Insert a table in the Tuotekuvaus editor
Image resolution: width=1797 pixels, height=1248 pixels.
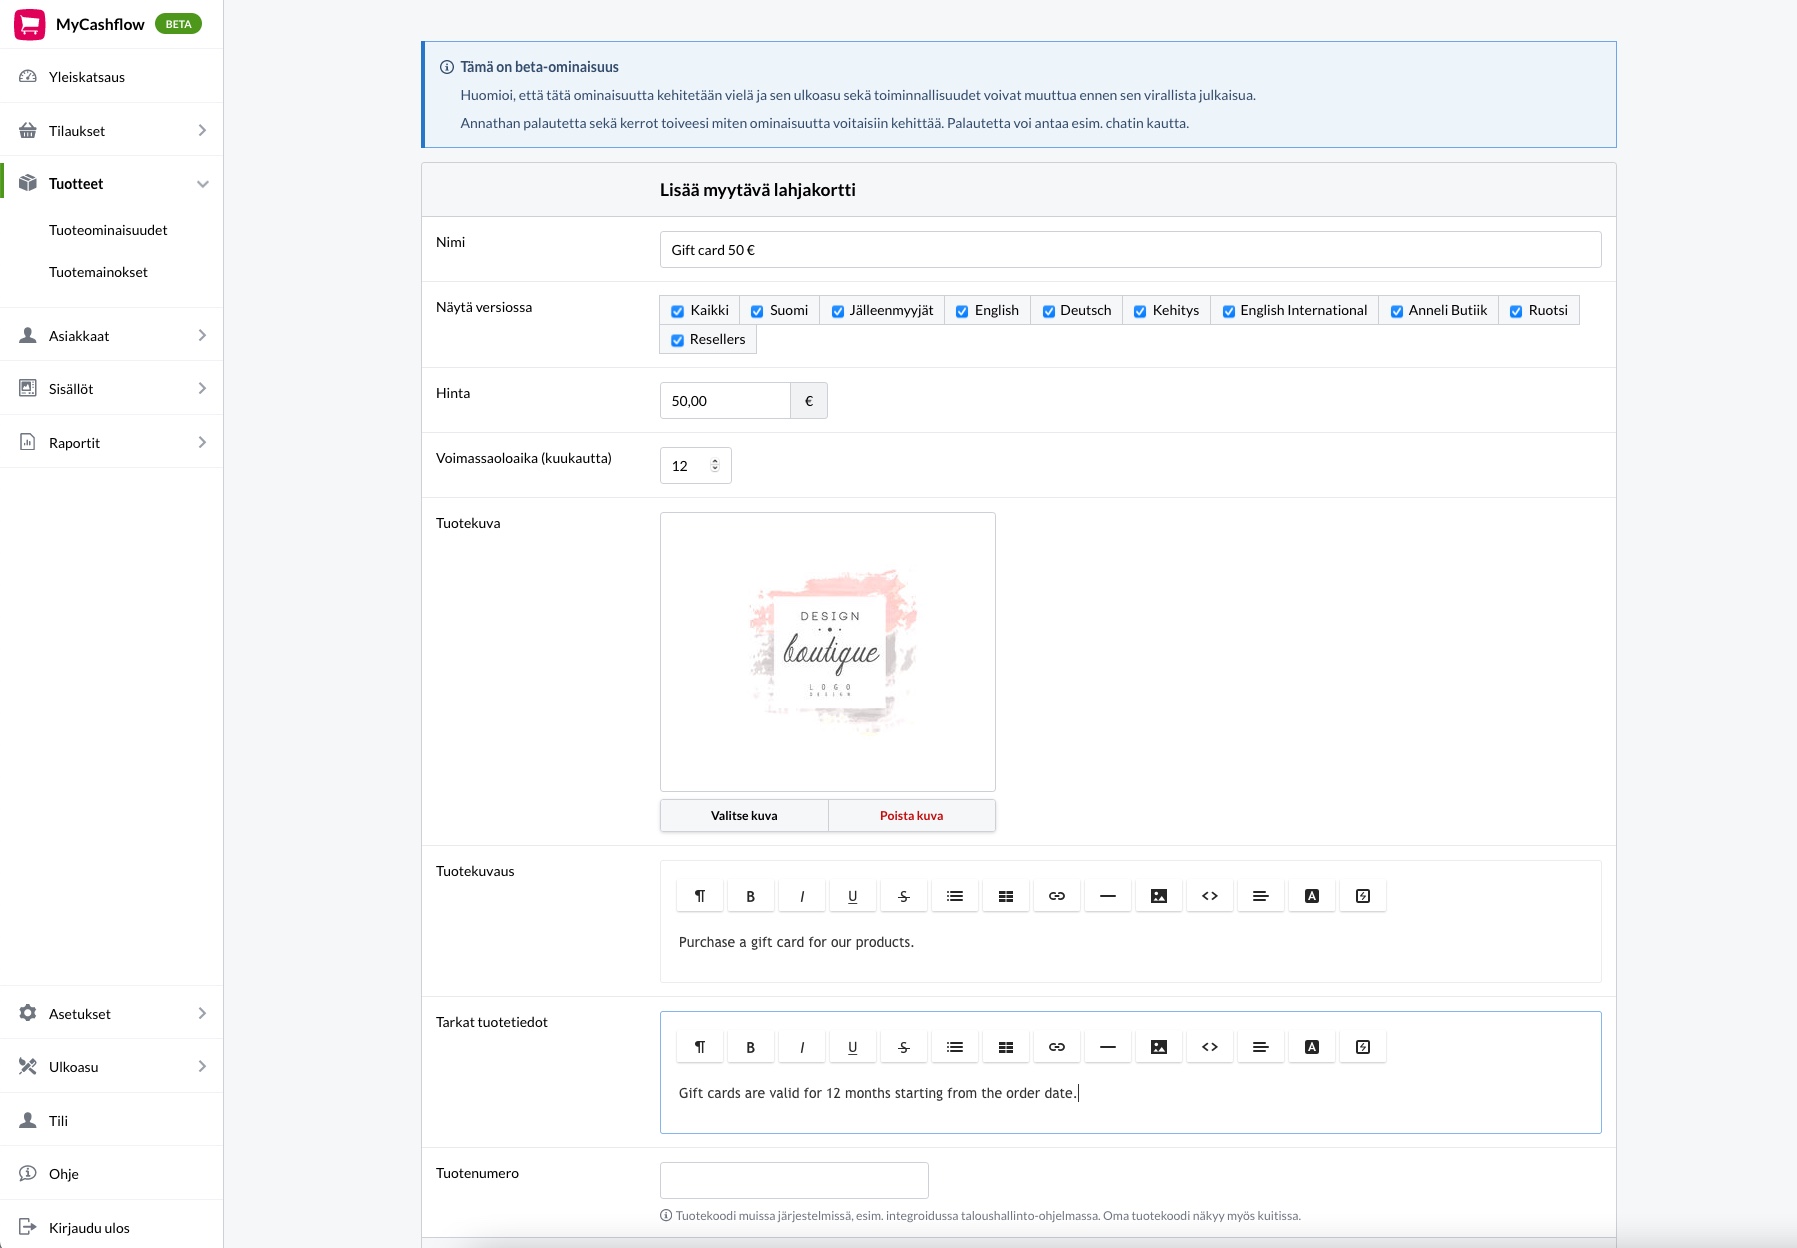(1006, 896)
